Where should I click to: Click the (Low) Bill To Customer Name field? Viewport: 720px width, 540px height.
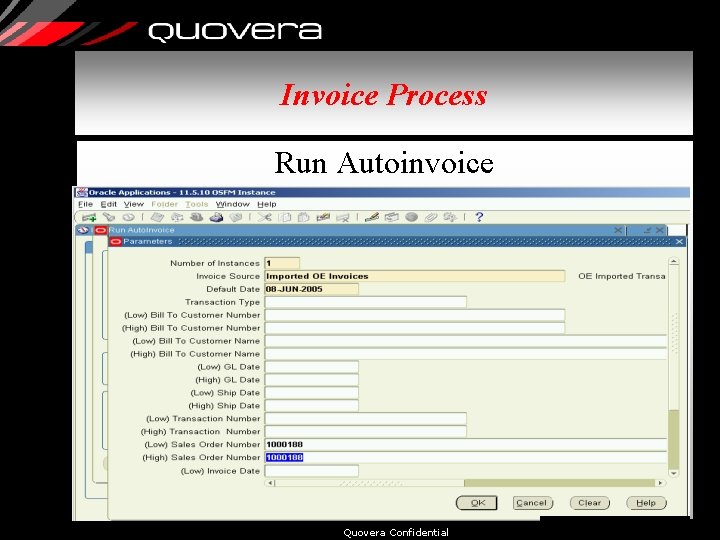pos(465,341)
